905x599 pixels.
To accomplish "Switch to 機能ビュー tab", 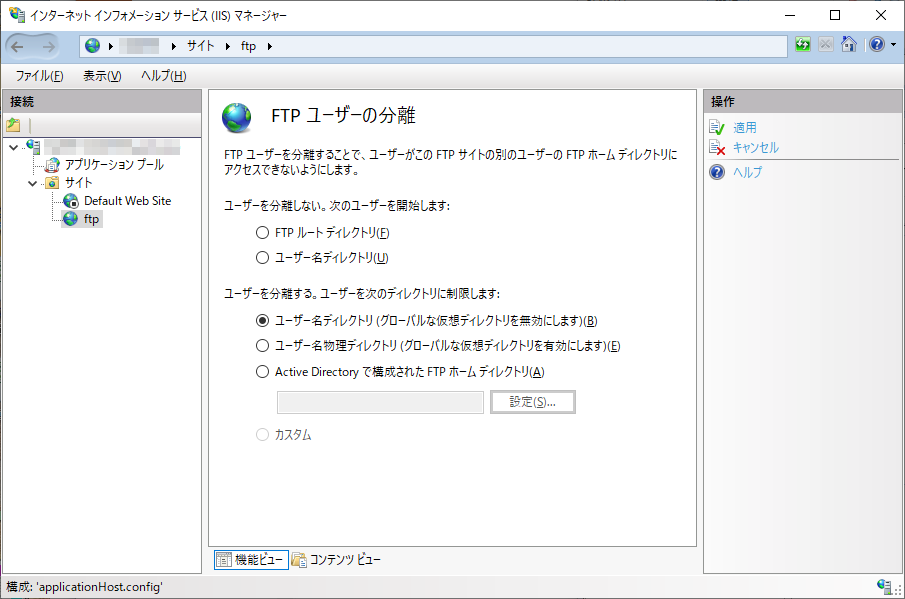I will pos(251,559).
